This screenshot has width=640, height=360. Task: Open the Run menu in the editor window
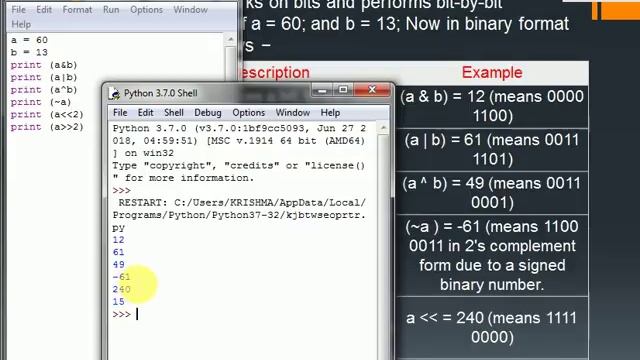111,9
